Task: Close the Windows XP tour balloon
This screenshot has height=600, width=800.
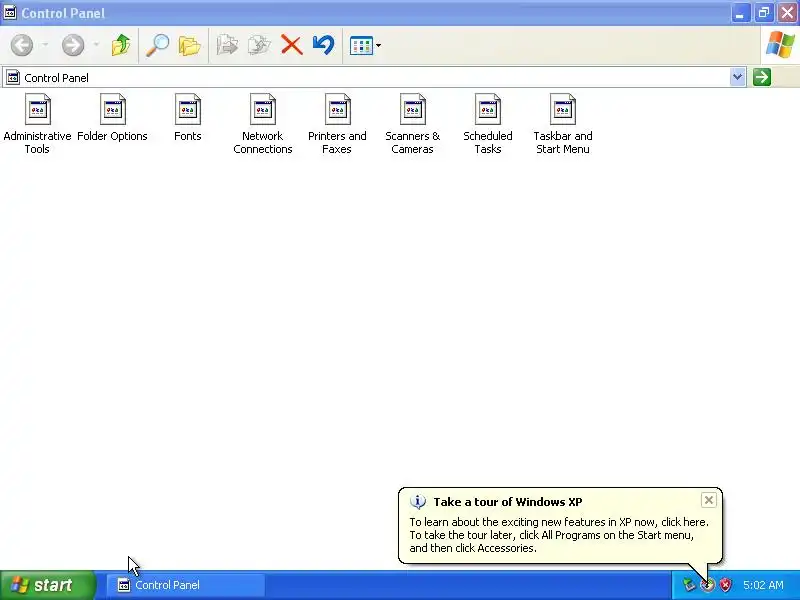Action: pyautogui.click(x=709, y=501)
